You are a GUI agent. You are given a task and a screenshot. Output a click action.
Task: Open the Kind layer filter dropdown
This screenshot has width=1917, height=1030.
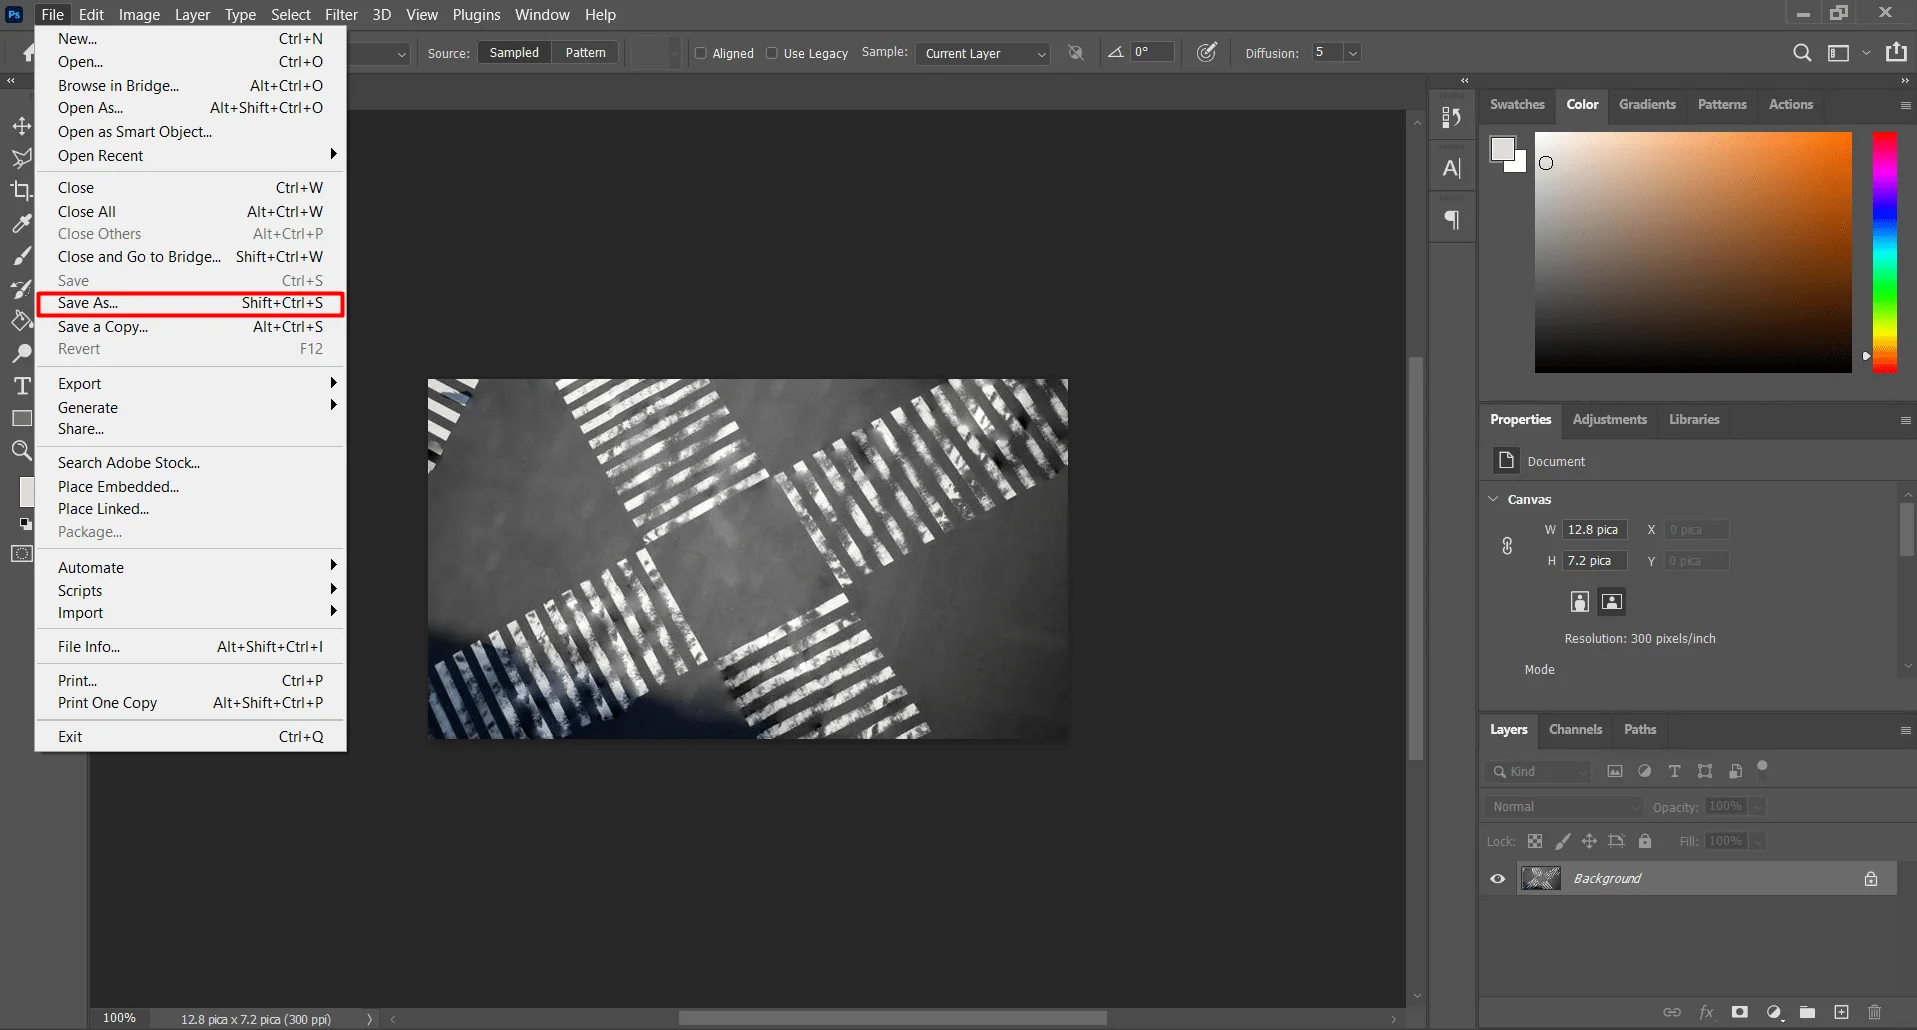pyautogui.click(x=1538, y=771)
